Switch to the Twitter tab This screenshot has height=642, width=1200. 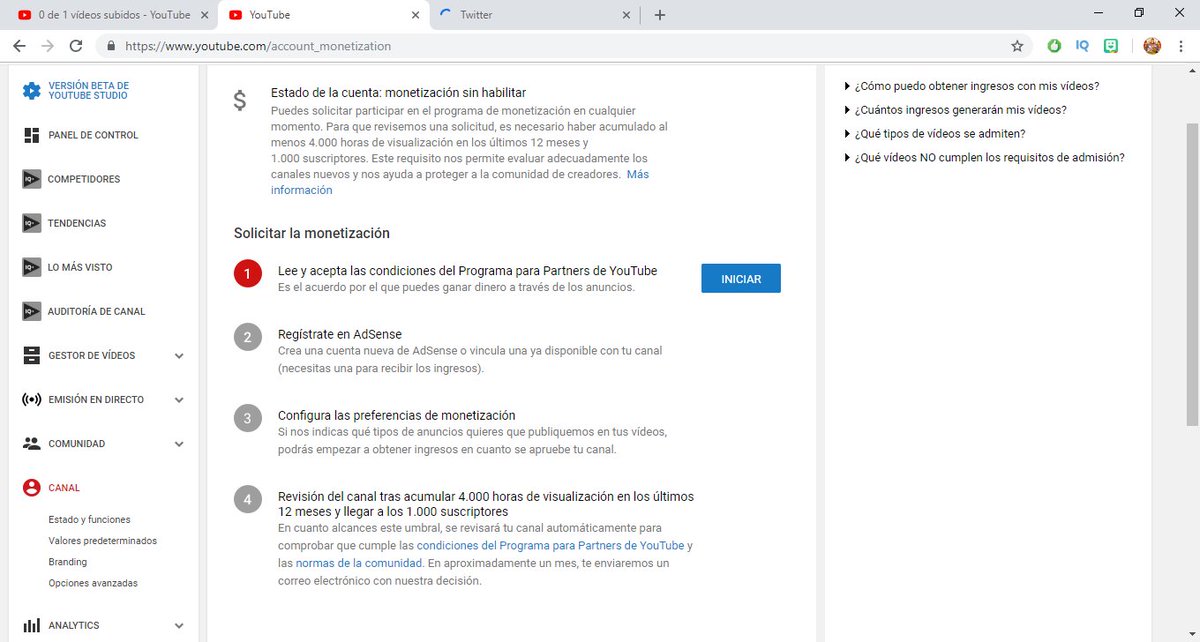535,15
